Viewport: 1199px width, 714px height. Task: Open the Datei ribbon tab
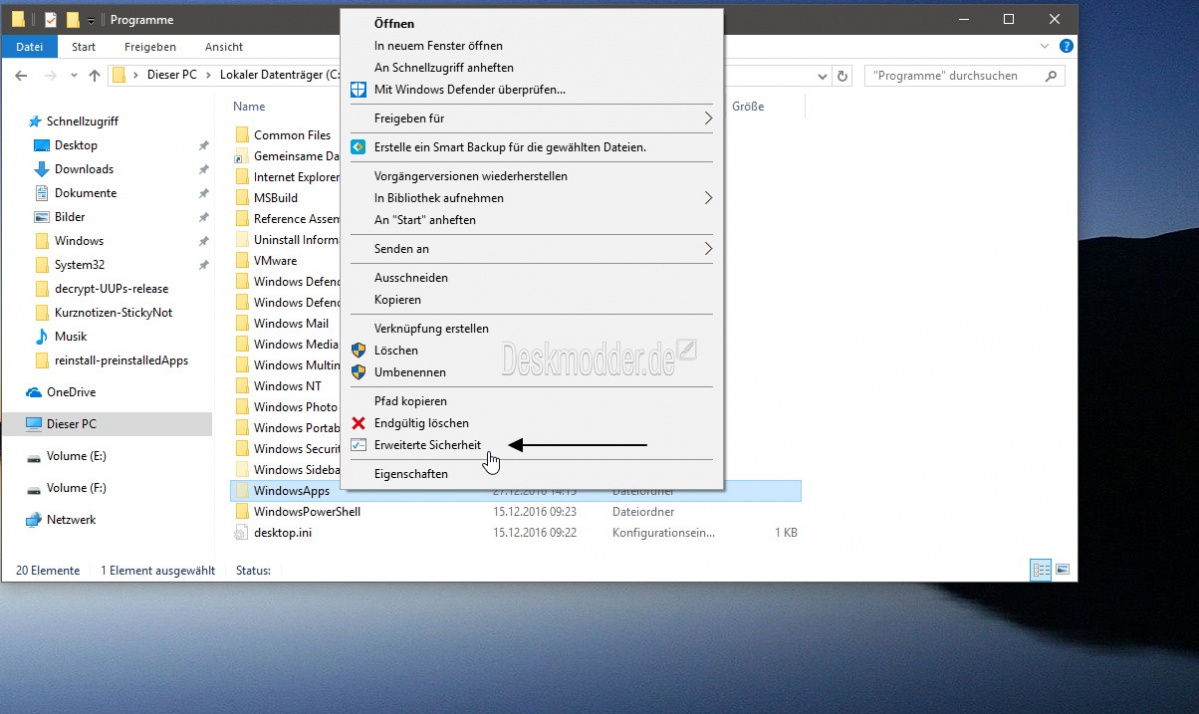(30, 46)
